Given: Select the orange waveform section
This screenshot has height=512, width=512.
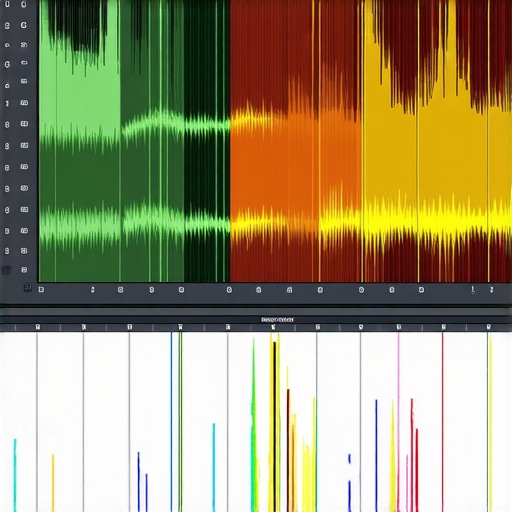Looking at the screenshot, I should [x=296, y=141].
